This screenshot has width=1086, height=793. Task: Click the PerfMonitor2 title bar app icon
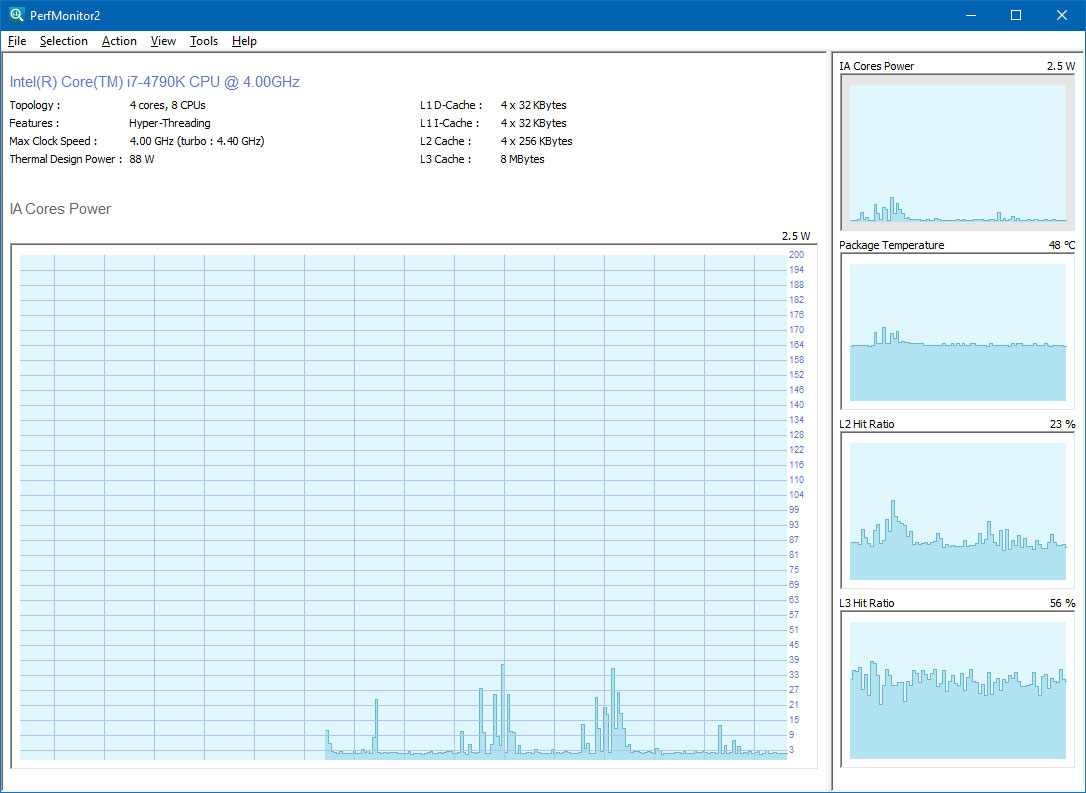click(x=16, y=15)
